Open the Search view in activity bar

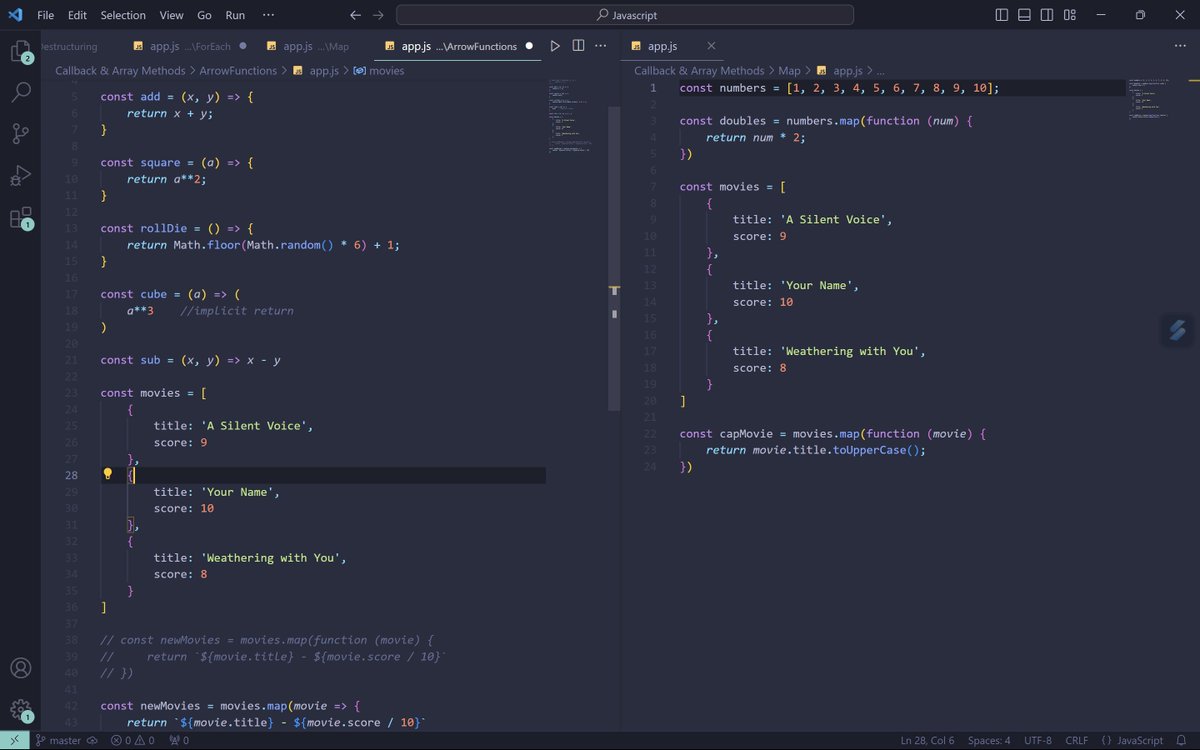click(x=20, y=93)
